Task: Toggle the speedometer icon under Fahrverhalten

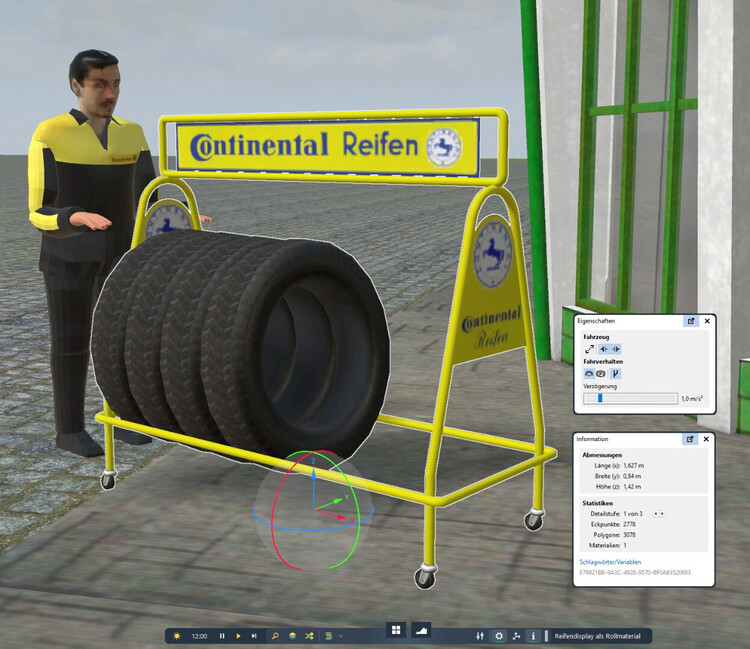Action: (589, 374)
